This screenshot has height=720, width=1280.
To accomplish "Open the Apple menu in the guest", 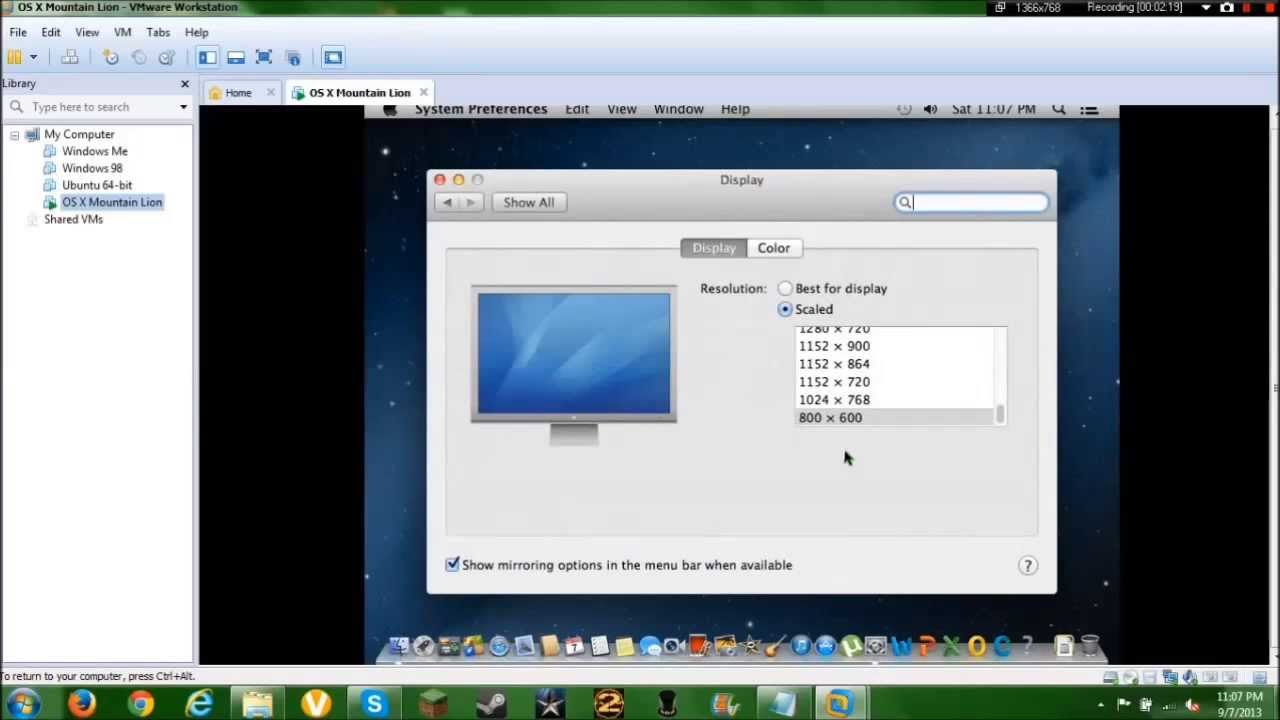I will pos(390,109).
